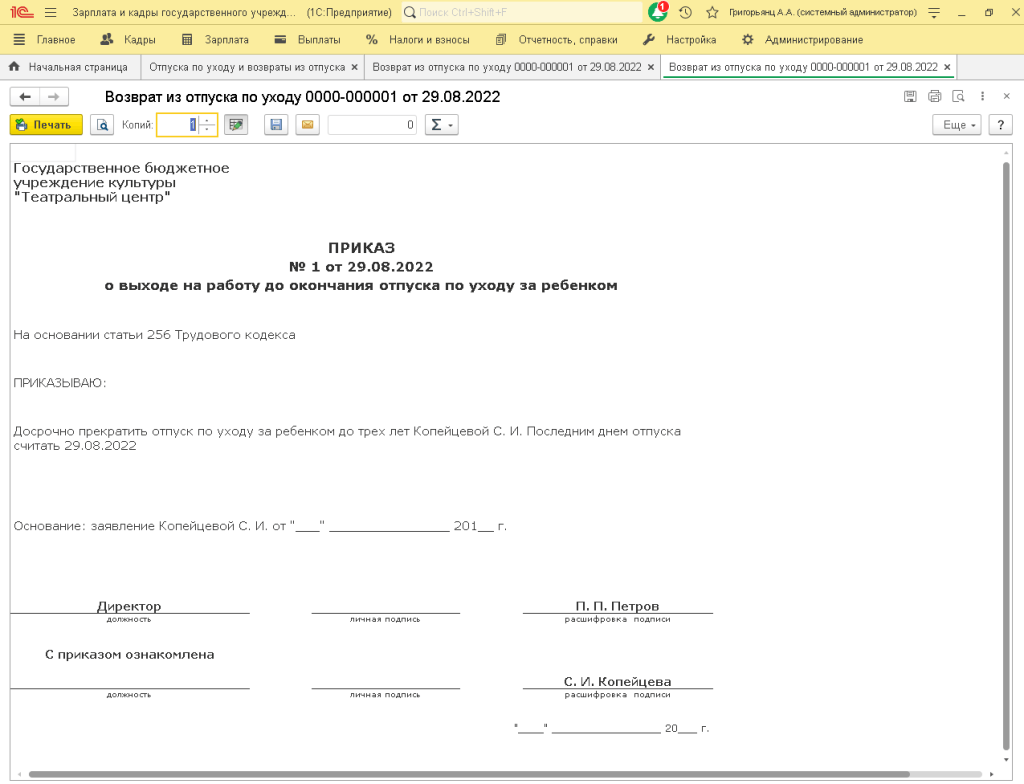1024x784 pixels.
Task: Click the horizontal scrollbar at bottom
Action: pyautogui.click(x=468, y=774)
